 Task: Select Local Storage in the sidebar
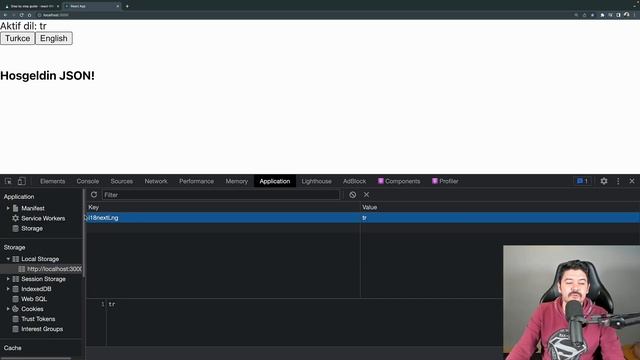(x=40, y=259)
